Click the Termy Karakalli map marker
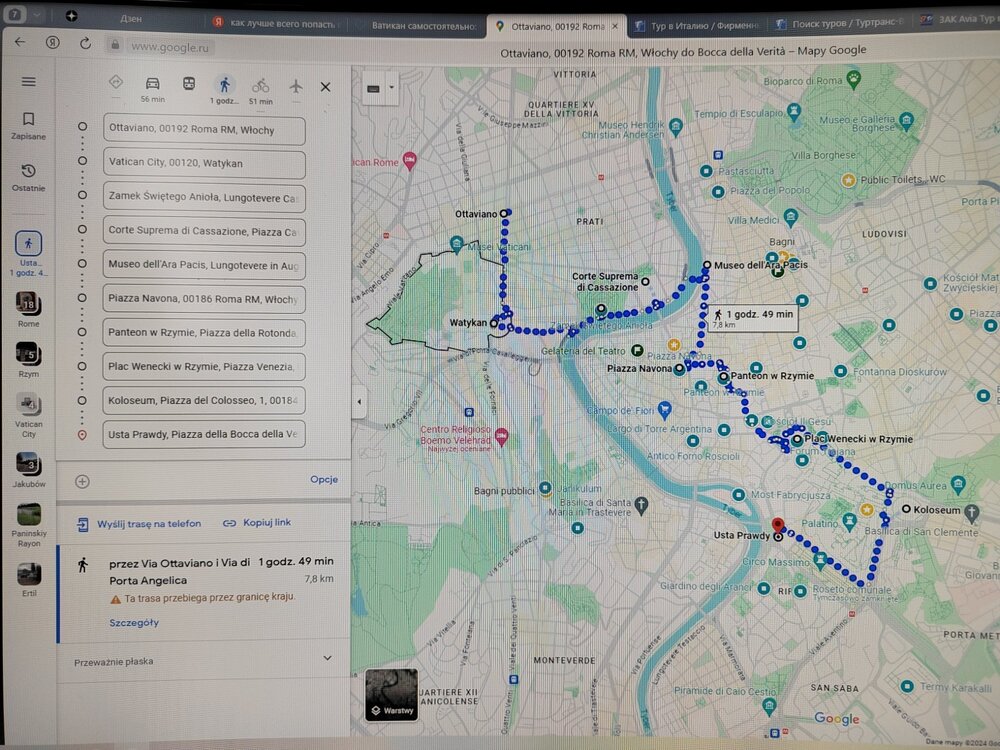 (907, 687)
